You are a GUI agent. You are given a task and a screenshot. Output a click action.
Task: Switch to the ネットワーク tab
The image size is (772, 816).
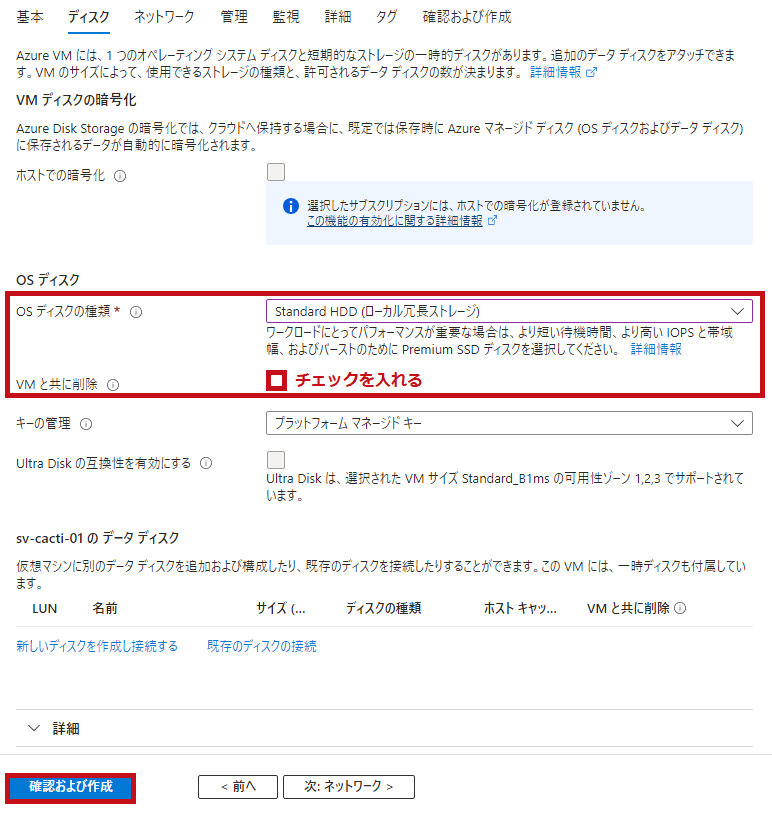164,17
